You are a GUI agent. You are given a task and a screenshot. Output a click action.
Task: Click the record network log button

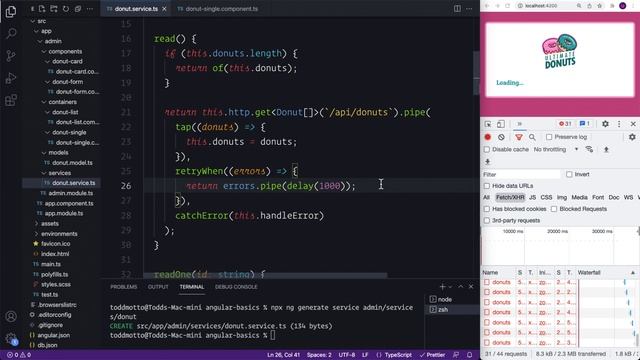(487, 137)
